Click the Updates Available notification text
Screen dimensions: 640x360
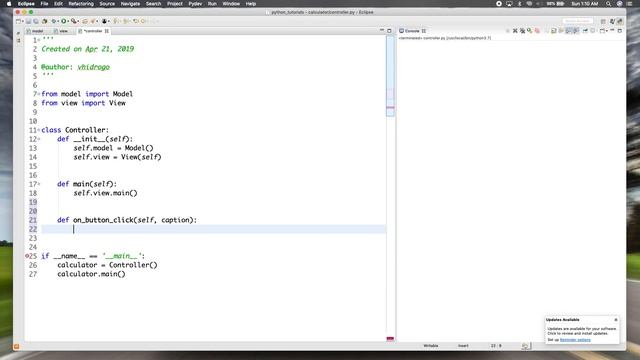582,331
